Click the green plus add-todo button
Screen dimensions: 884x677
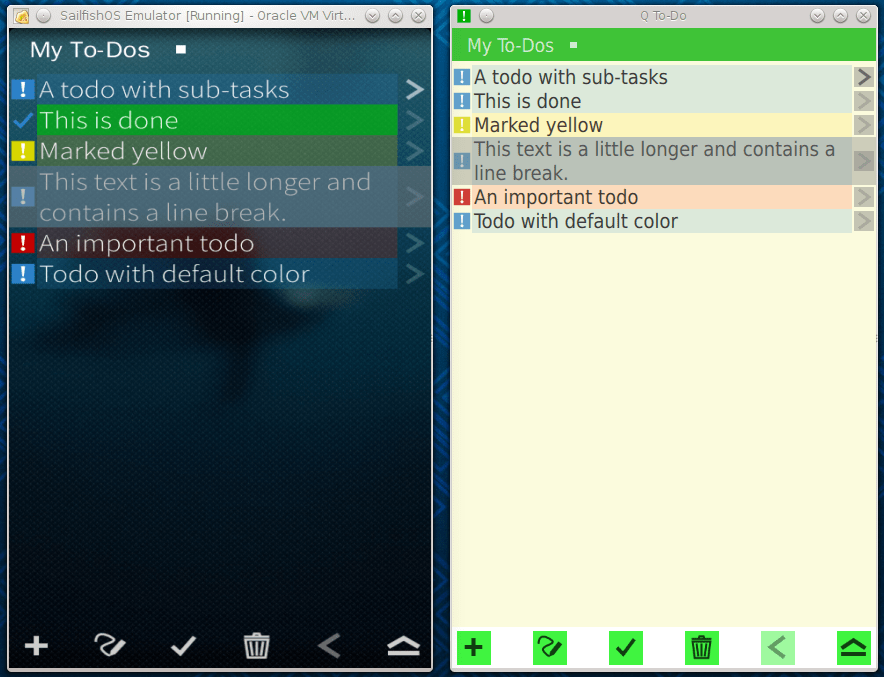pyautogui.click(x=473, y=648)
